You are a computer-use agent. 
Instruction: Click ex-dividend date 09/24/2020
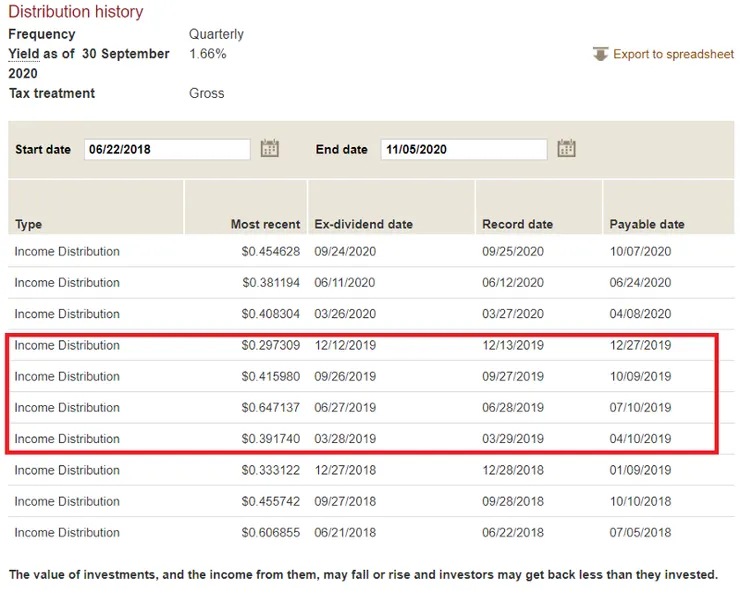click(345, 252)
